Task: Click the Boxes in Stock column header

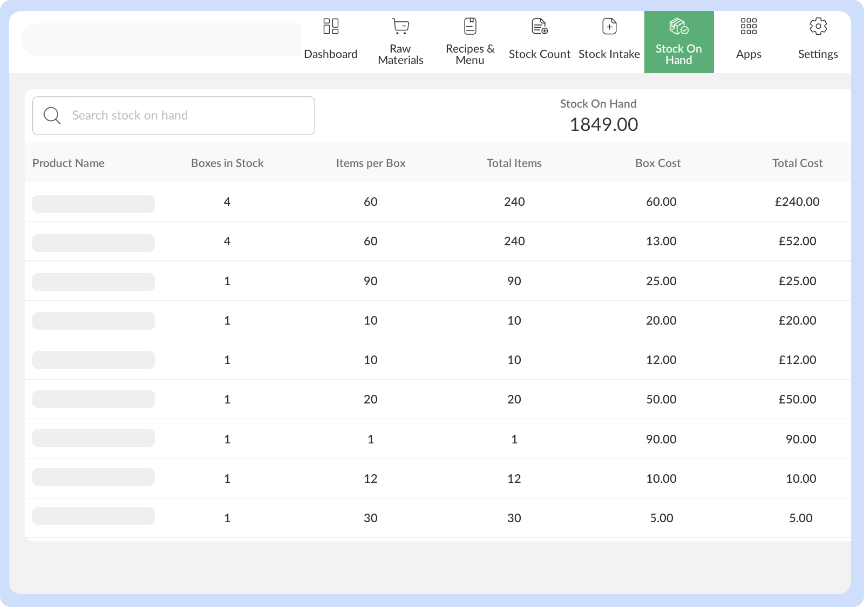Action: [x=227, y=163]
